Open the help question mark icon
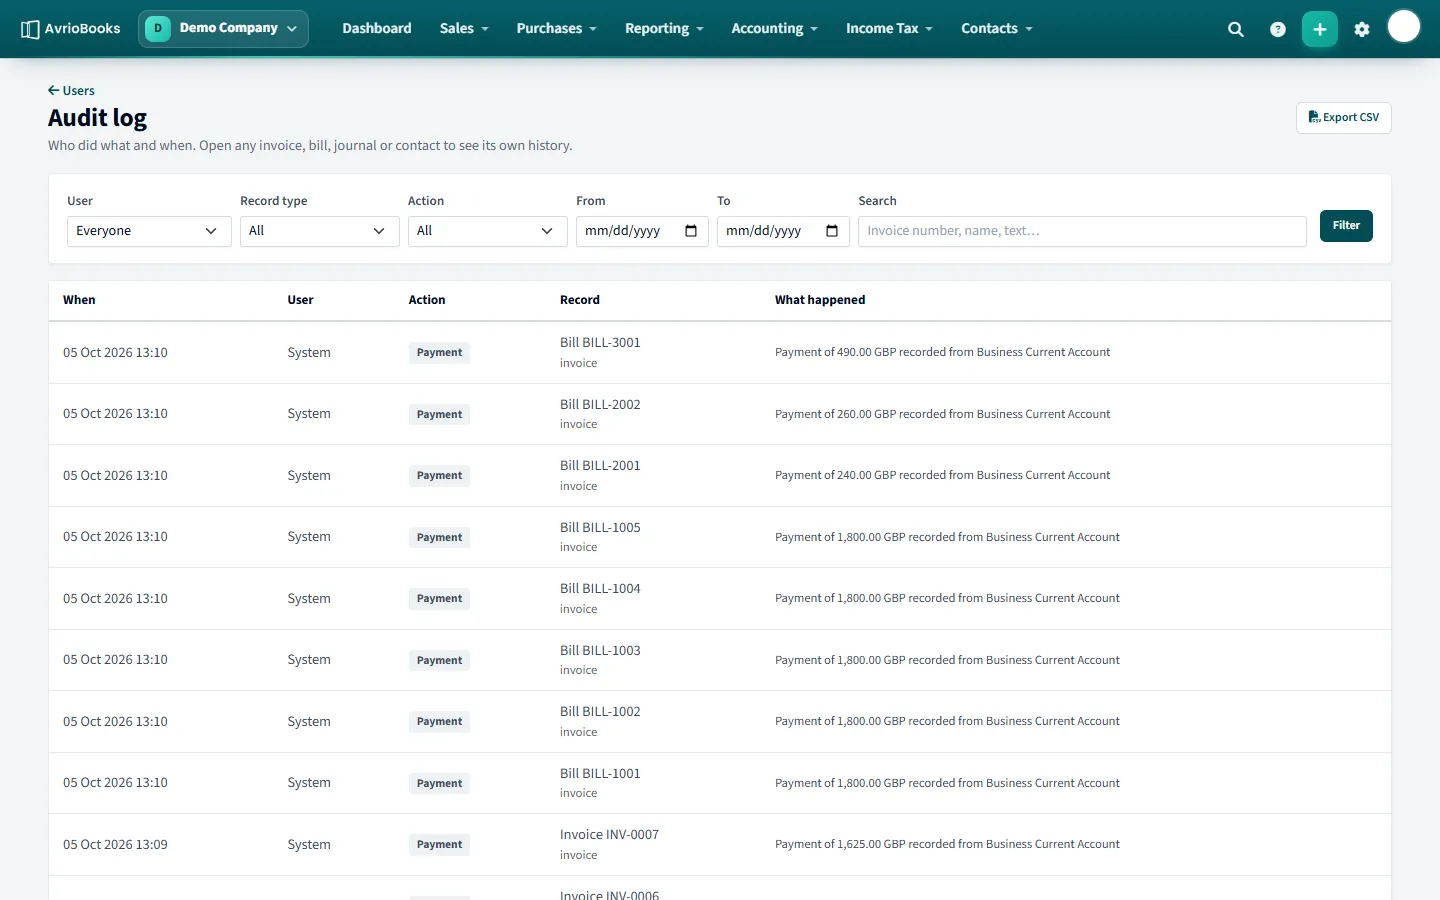1440x900 pixels. point(1278,29)
